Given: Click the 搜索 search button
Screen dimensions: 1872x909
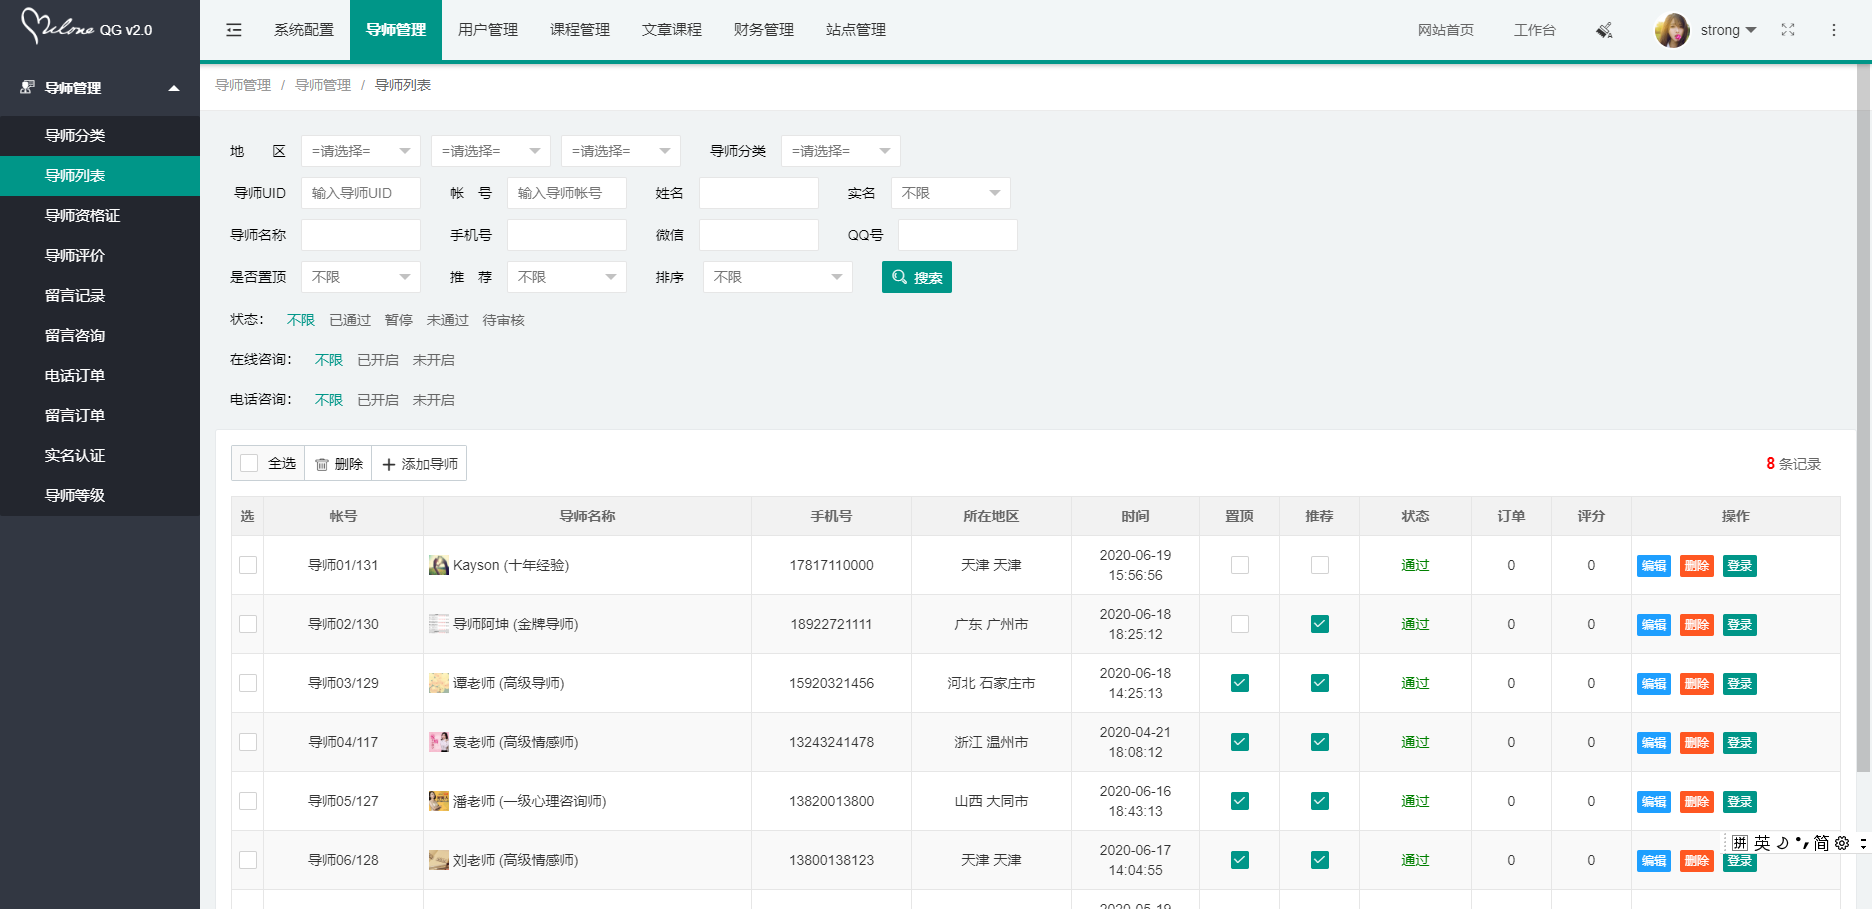Looking at the screenshot, I should point(917,277).
